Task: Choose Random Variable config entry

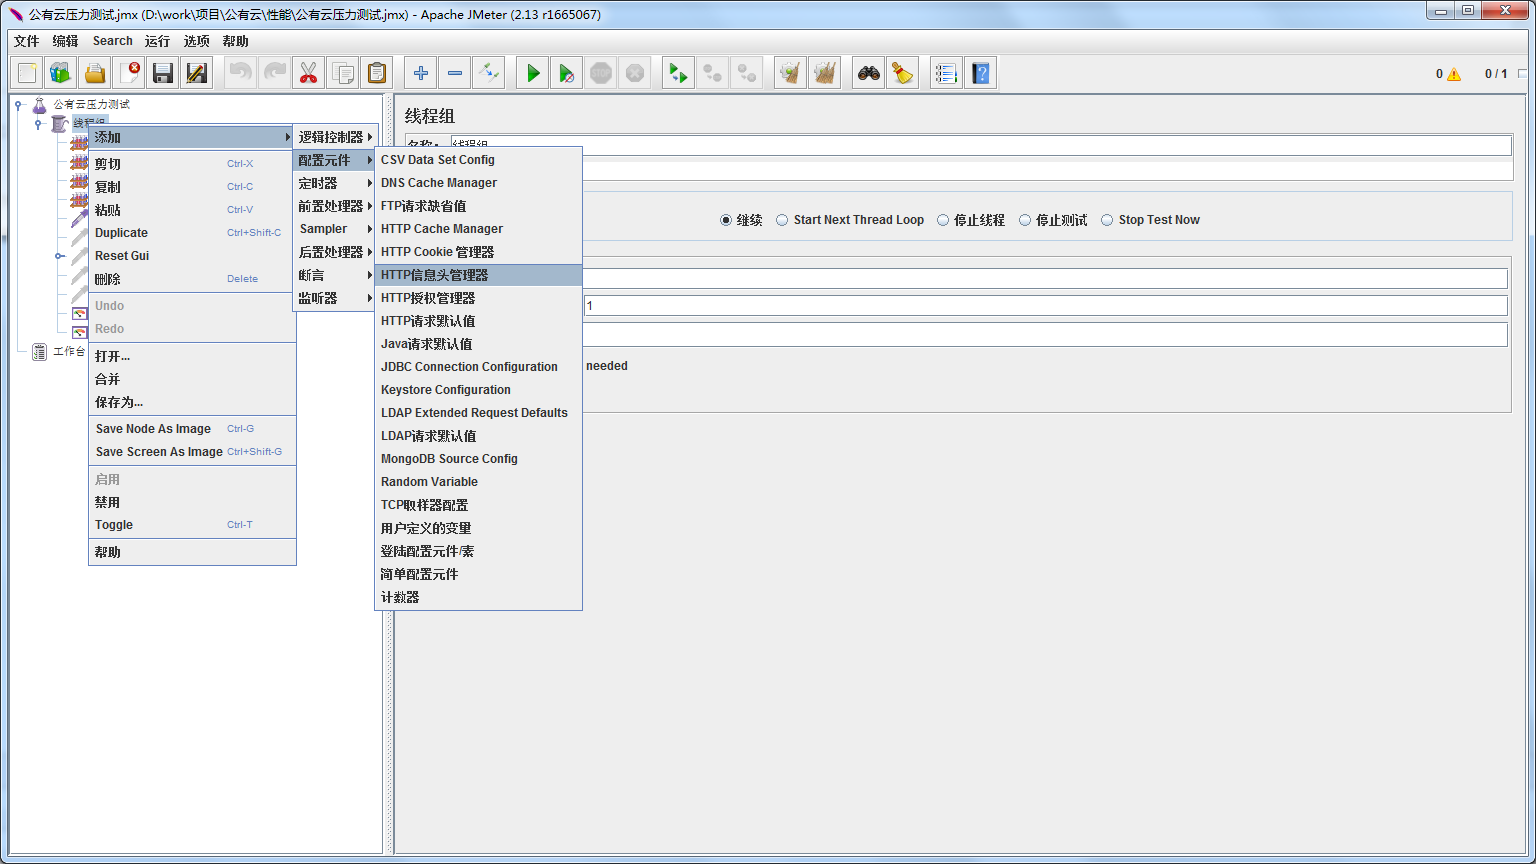Action: (478, 482)
